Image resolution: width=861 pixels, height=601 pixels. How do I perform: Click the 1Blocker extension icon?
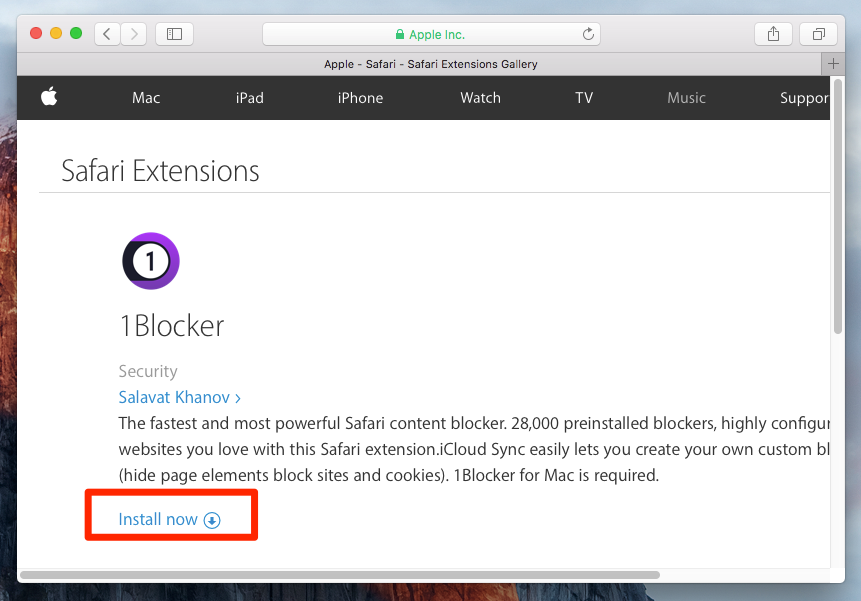150,261
